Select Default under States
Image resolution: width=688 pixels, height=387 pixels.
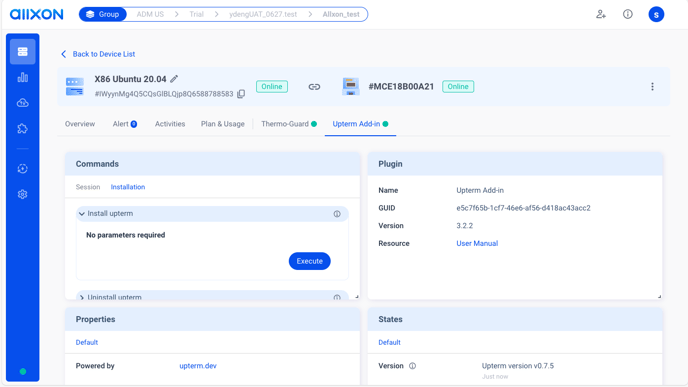point(389,342)
